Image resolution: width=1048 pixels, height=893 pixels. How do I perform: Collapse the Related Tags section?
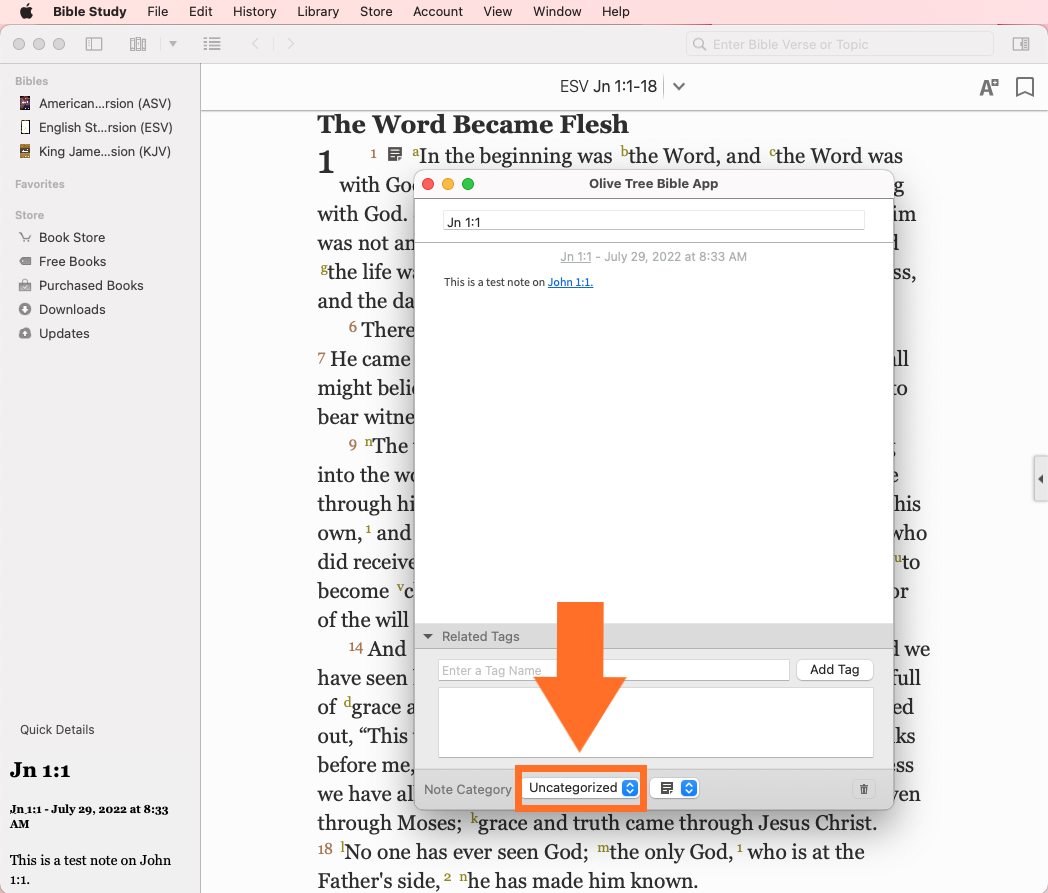coord(428,636)
